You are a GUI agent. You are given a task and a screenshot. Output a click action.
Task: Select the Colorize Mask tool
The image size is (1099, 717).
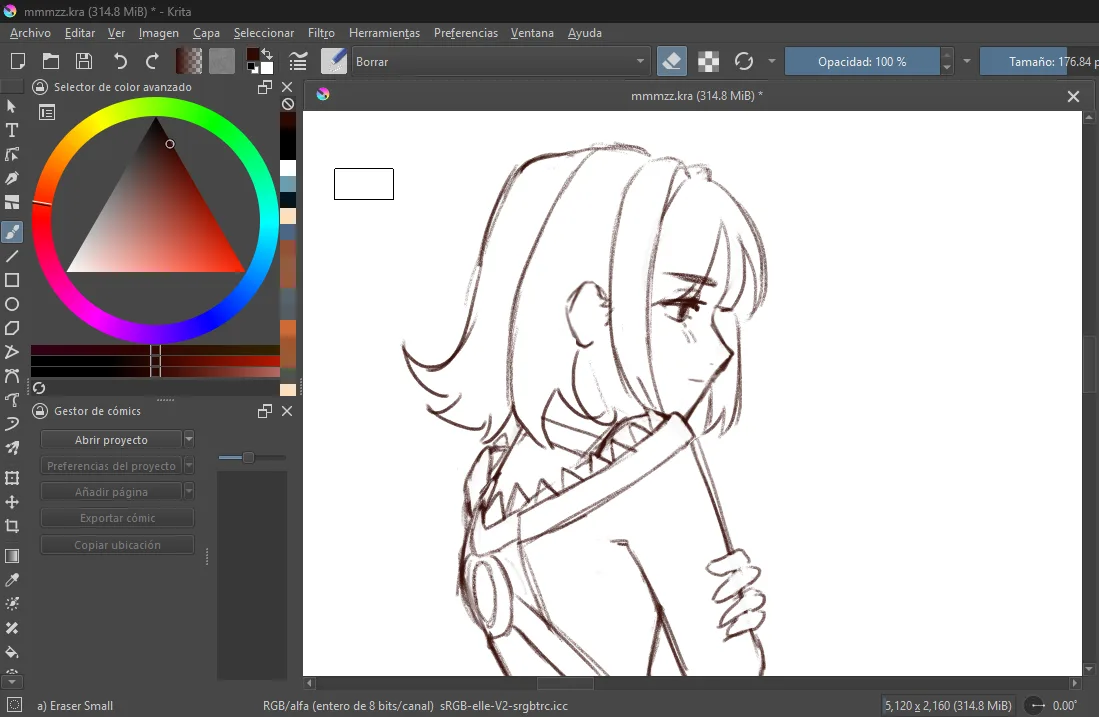point(12,603)
